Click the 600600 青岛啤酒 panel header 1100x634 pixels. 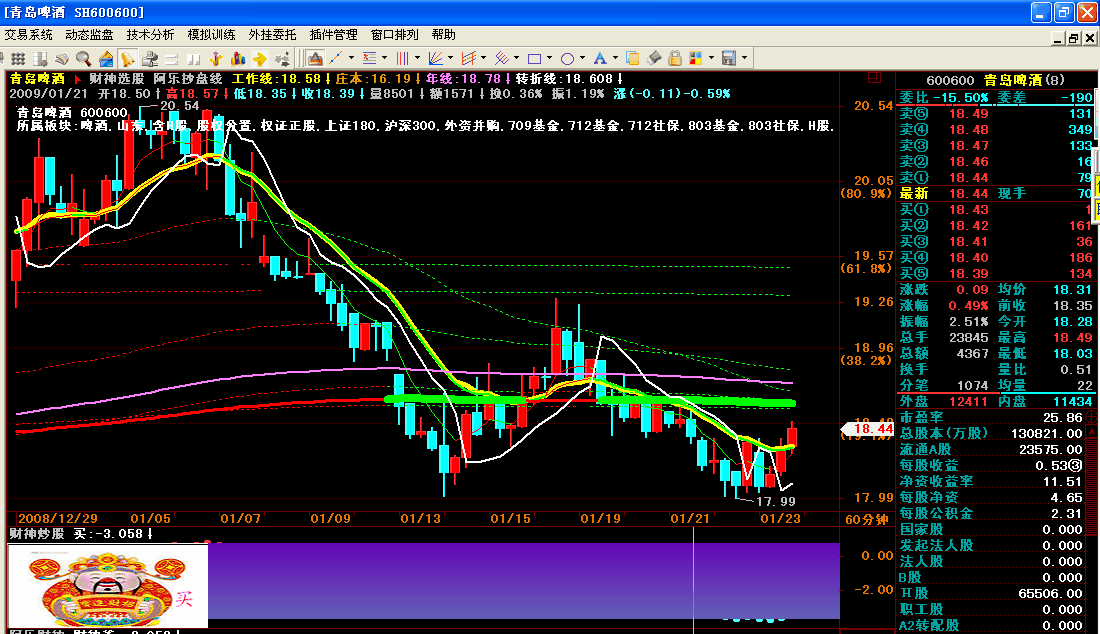click(x=995, y=81)
